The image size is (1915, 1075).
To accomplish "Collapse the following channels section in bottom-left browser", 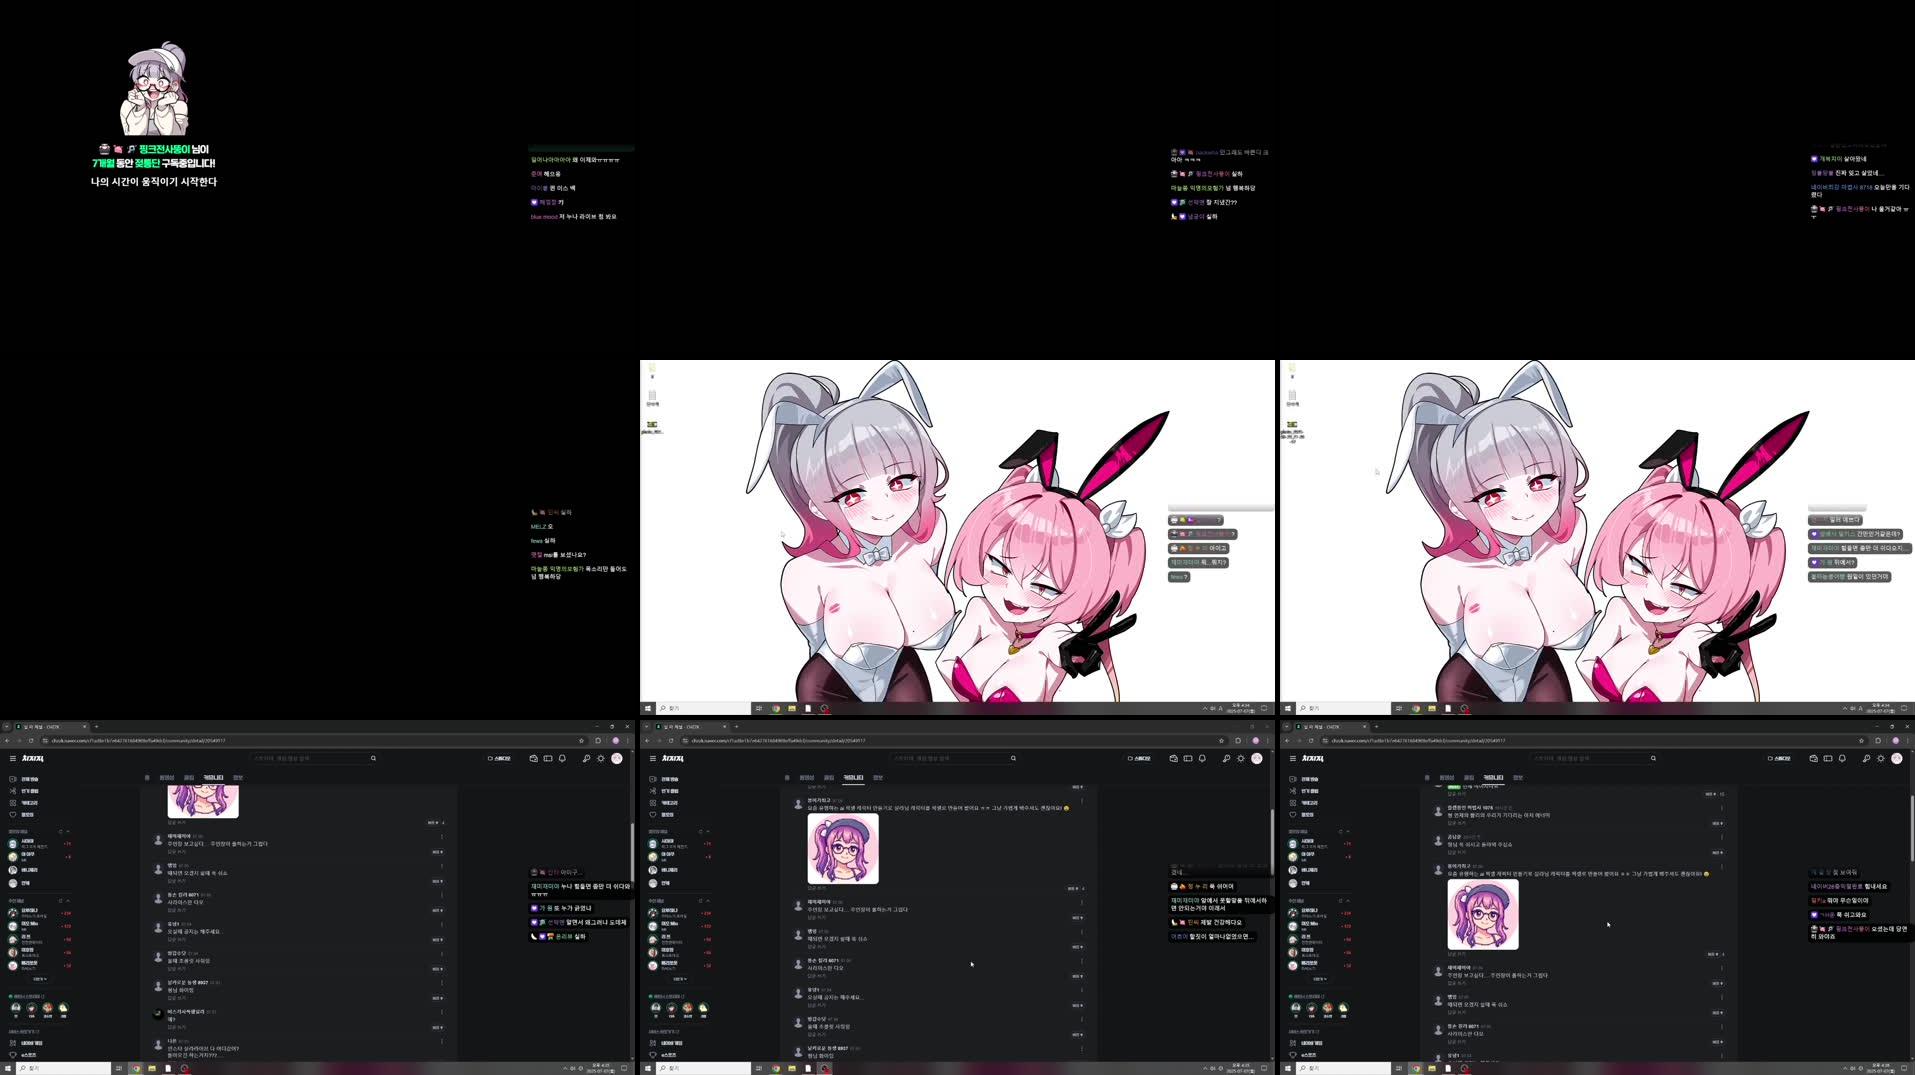I will click(x=68, y=831).
